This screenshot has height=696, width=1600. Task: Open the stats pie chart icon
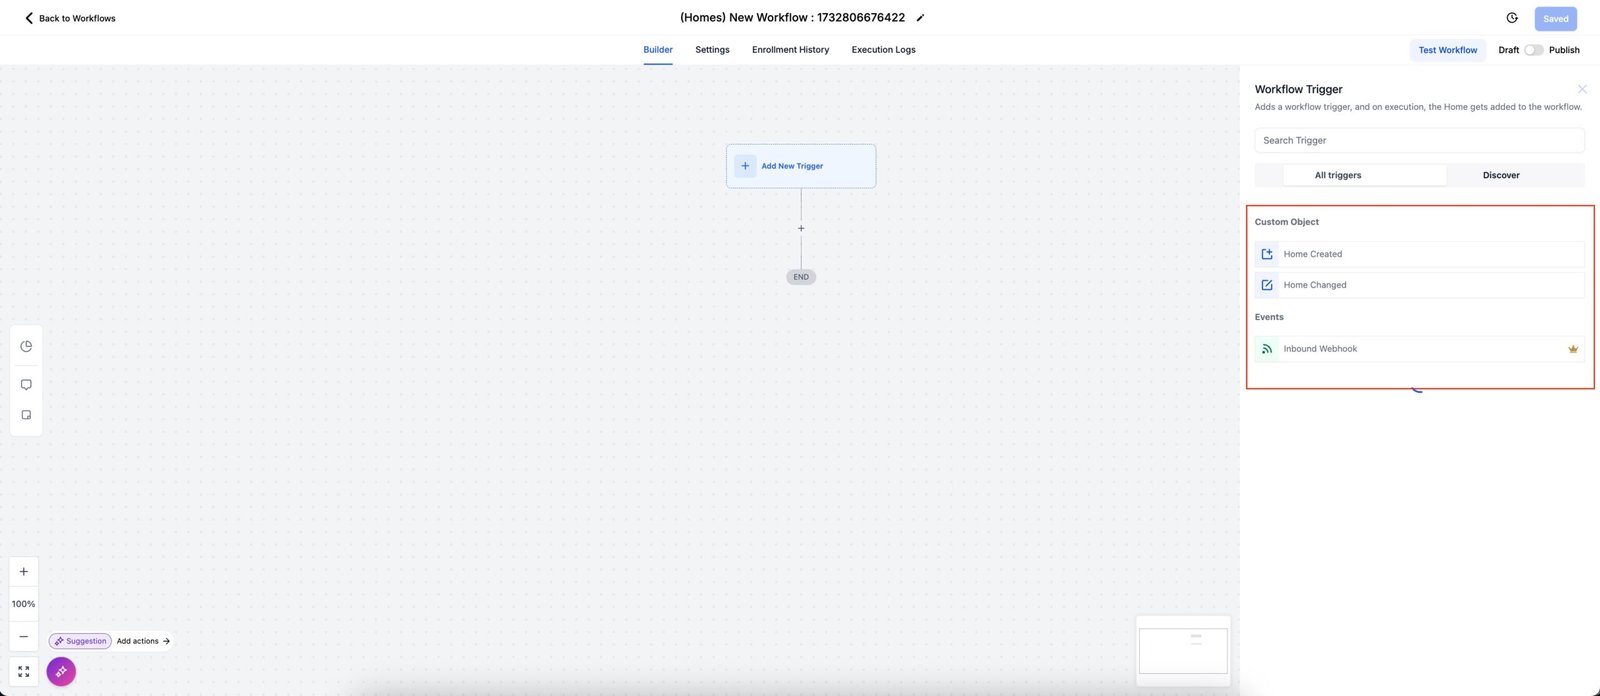point(26,346)
